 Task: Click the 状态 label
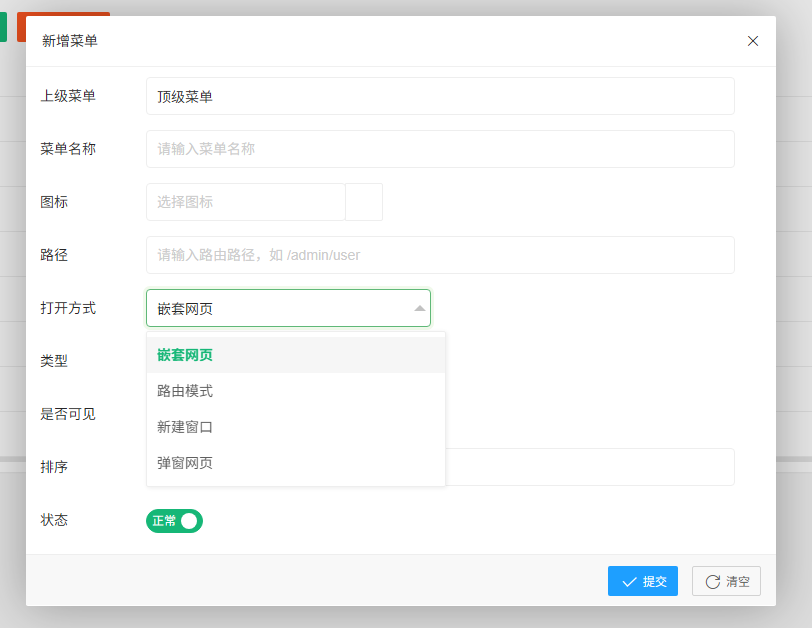click(x=54, y=520)
